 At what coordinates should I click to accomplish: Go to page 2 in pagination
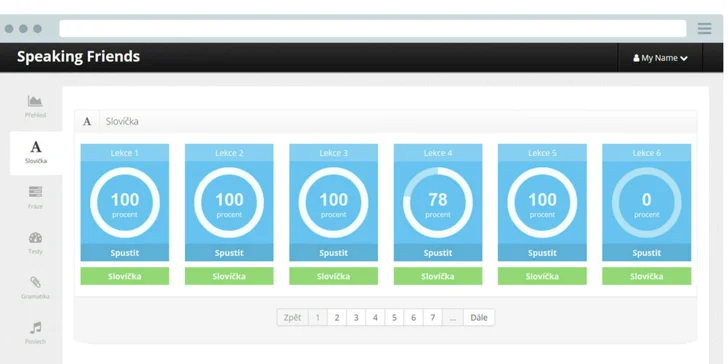click(x=337, y=318)
